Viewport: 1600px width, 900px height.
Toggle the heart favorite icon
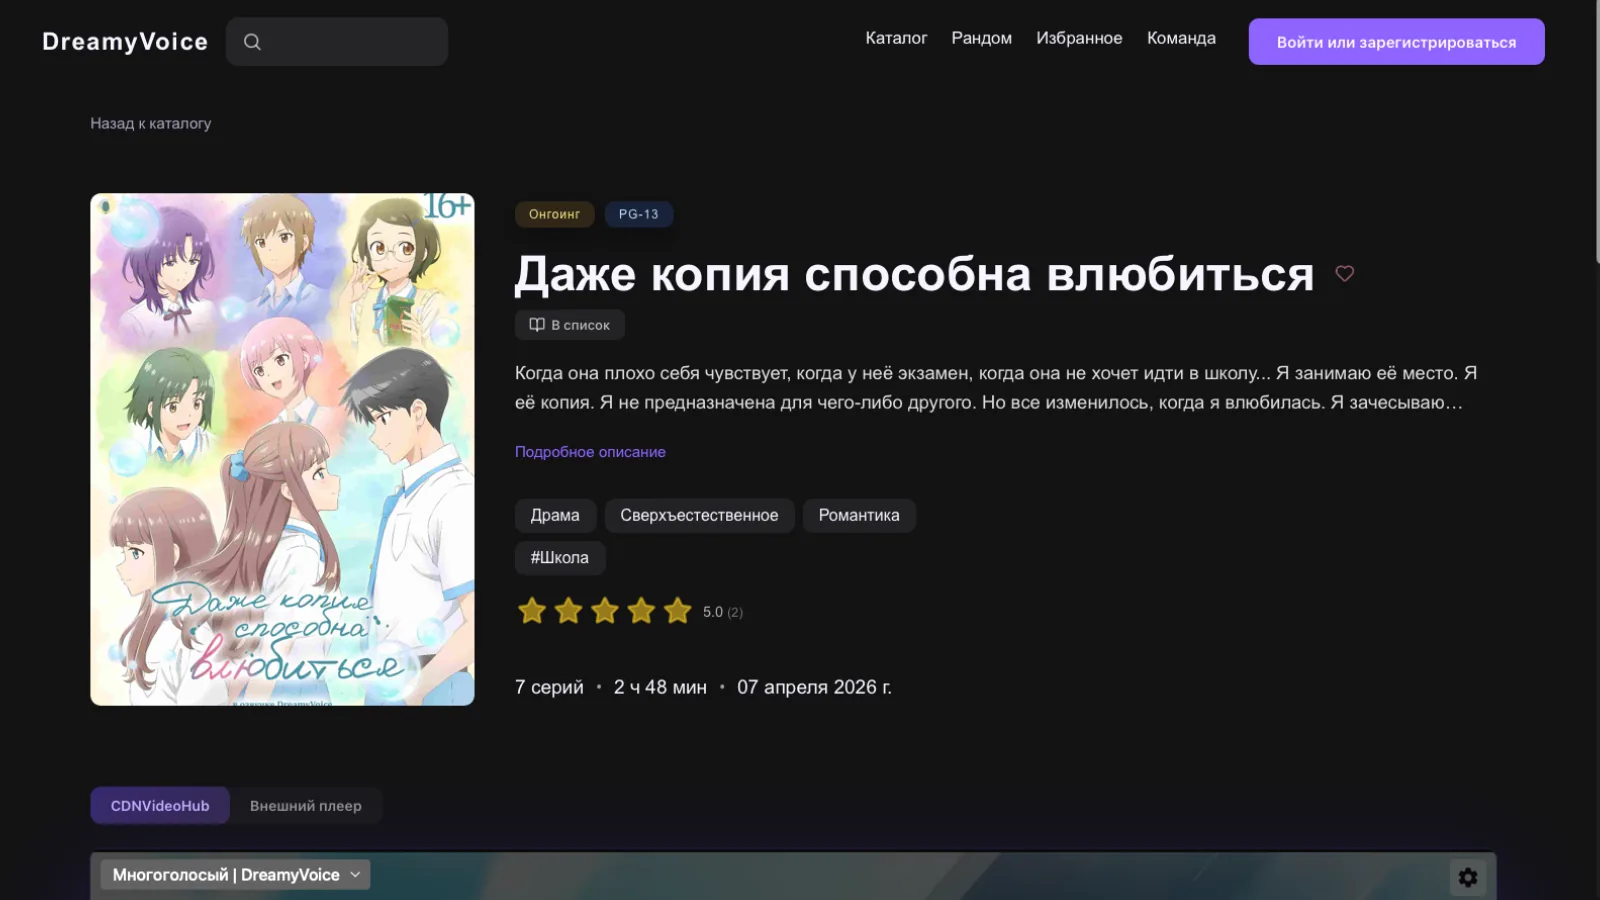[x=1345, y=273]
